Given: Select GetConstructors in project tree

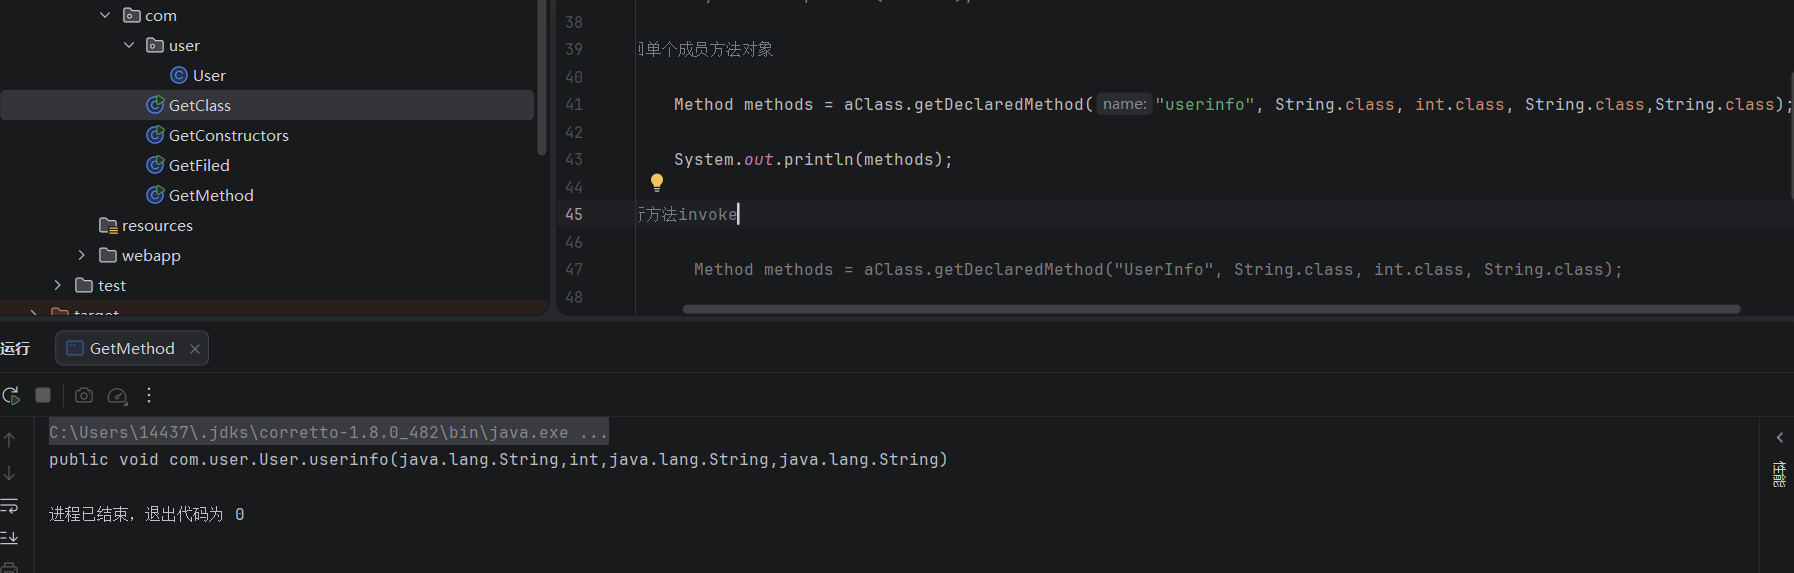Looking at the screenshot, I should pos(267,135).
